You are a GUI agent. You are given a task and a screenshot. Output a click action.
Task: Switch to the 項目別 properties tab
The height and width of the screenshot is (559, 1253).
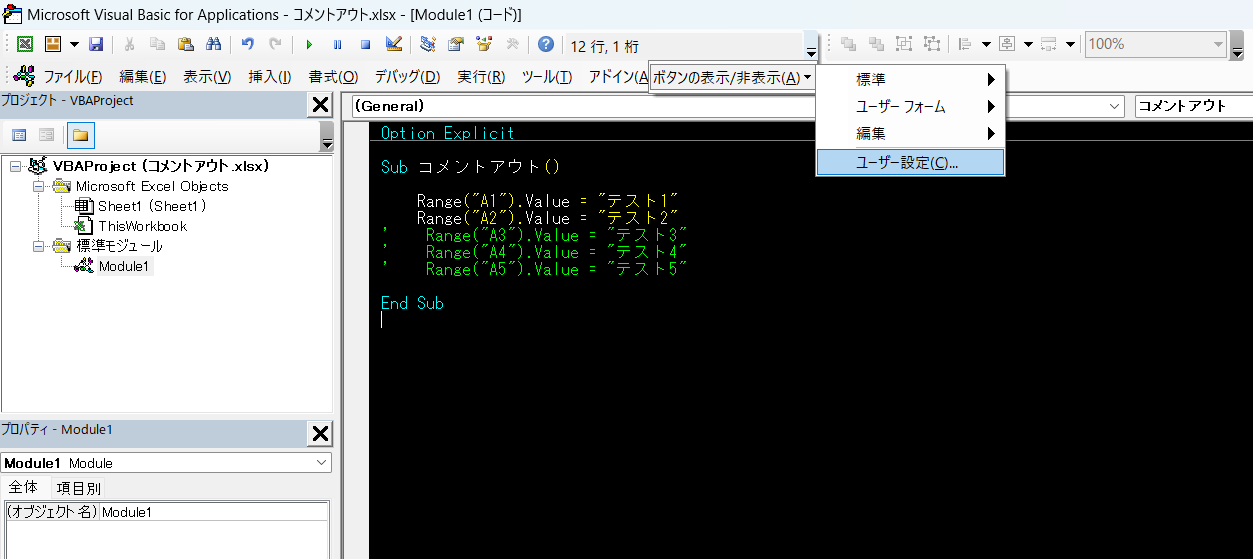tap(78, 488)
